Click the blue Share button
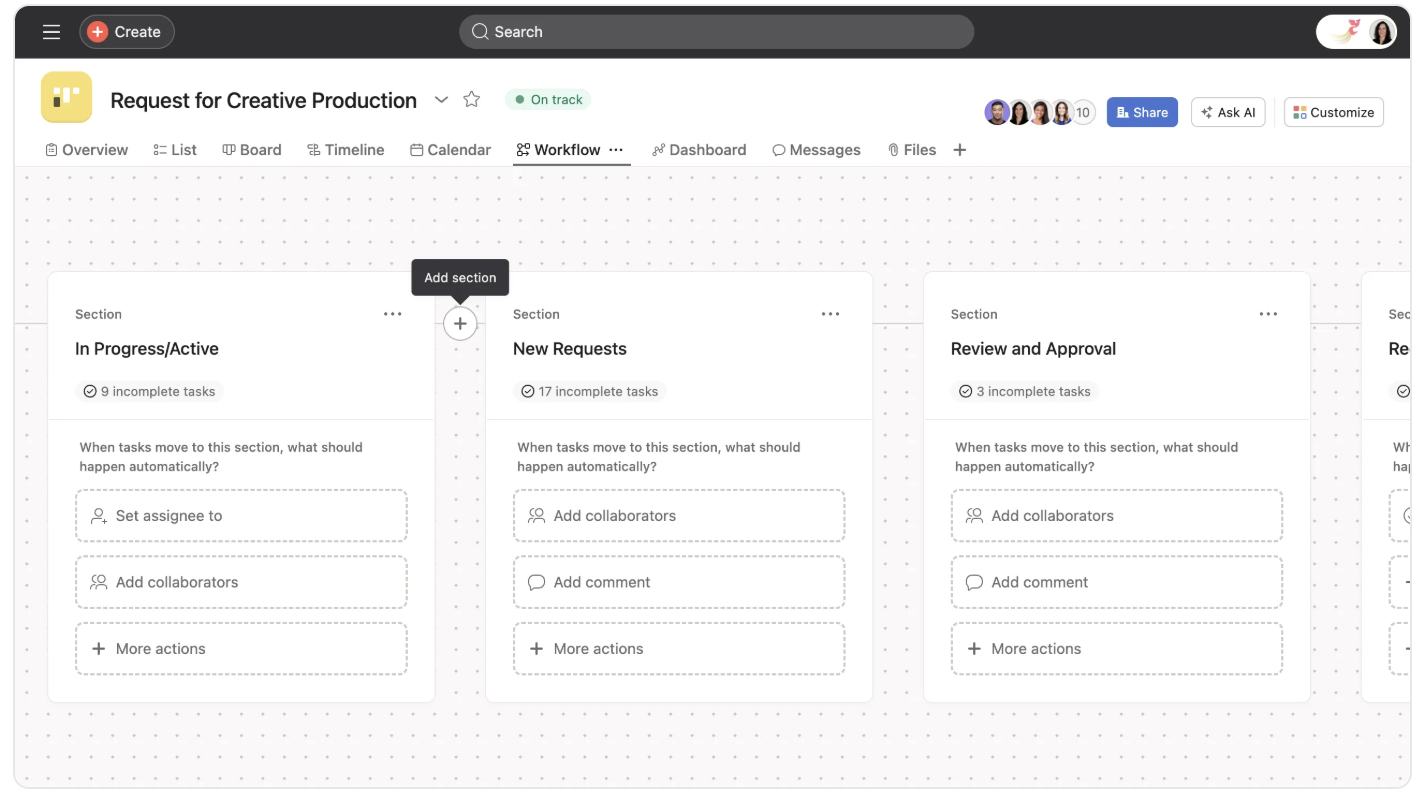Image resolution: width=1428 pixels, height=806 pixels. coord(1142,111)
